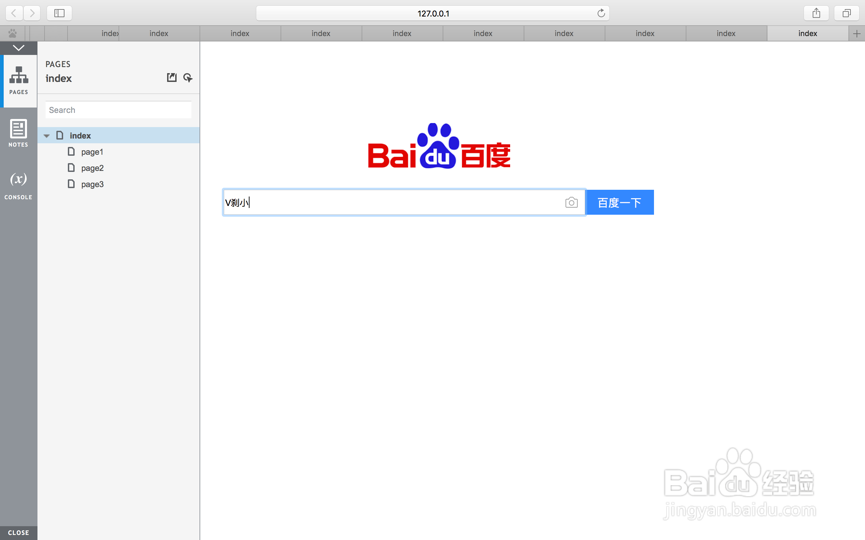Click the get links icon in Pages header
This screenshot has width=865, height=540.
pos(188,78)
